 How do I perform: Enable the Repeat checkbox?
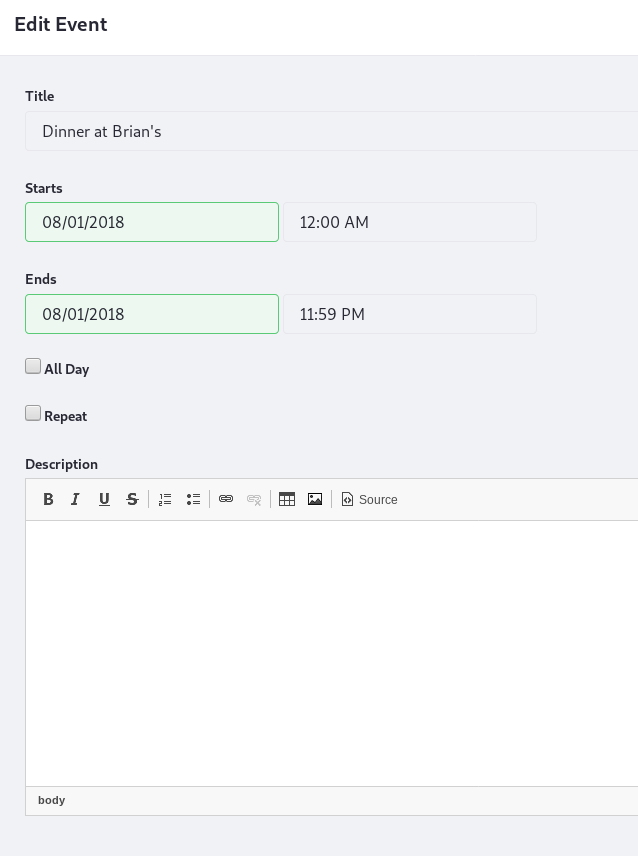pos(33,413)
